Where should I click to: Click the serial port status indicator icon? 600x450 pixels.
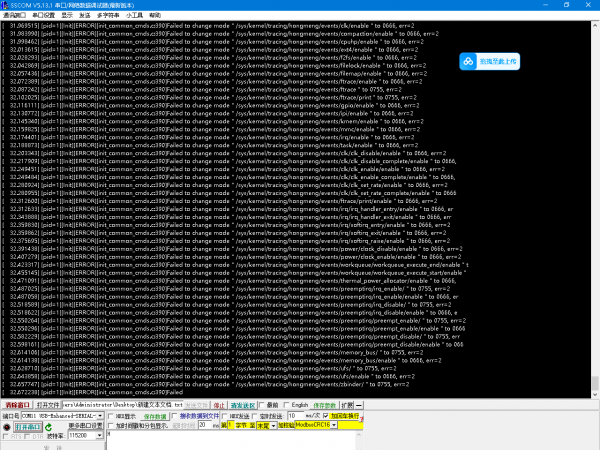coord(8,427)
